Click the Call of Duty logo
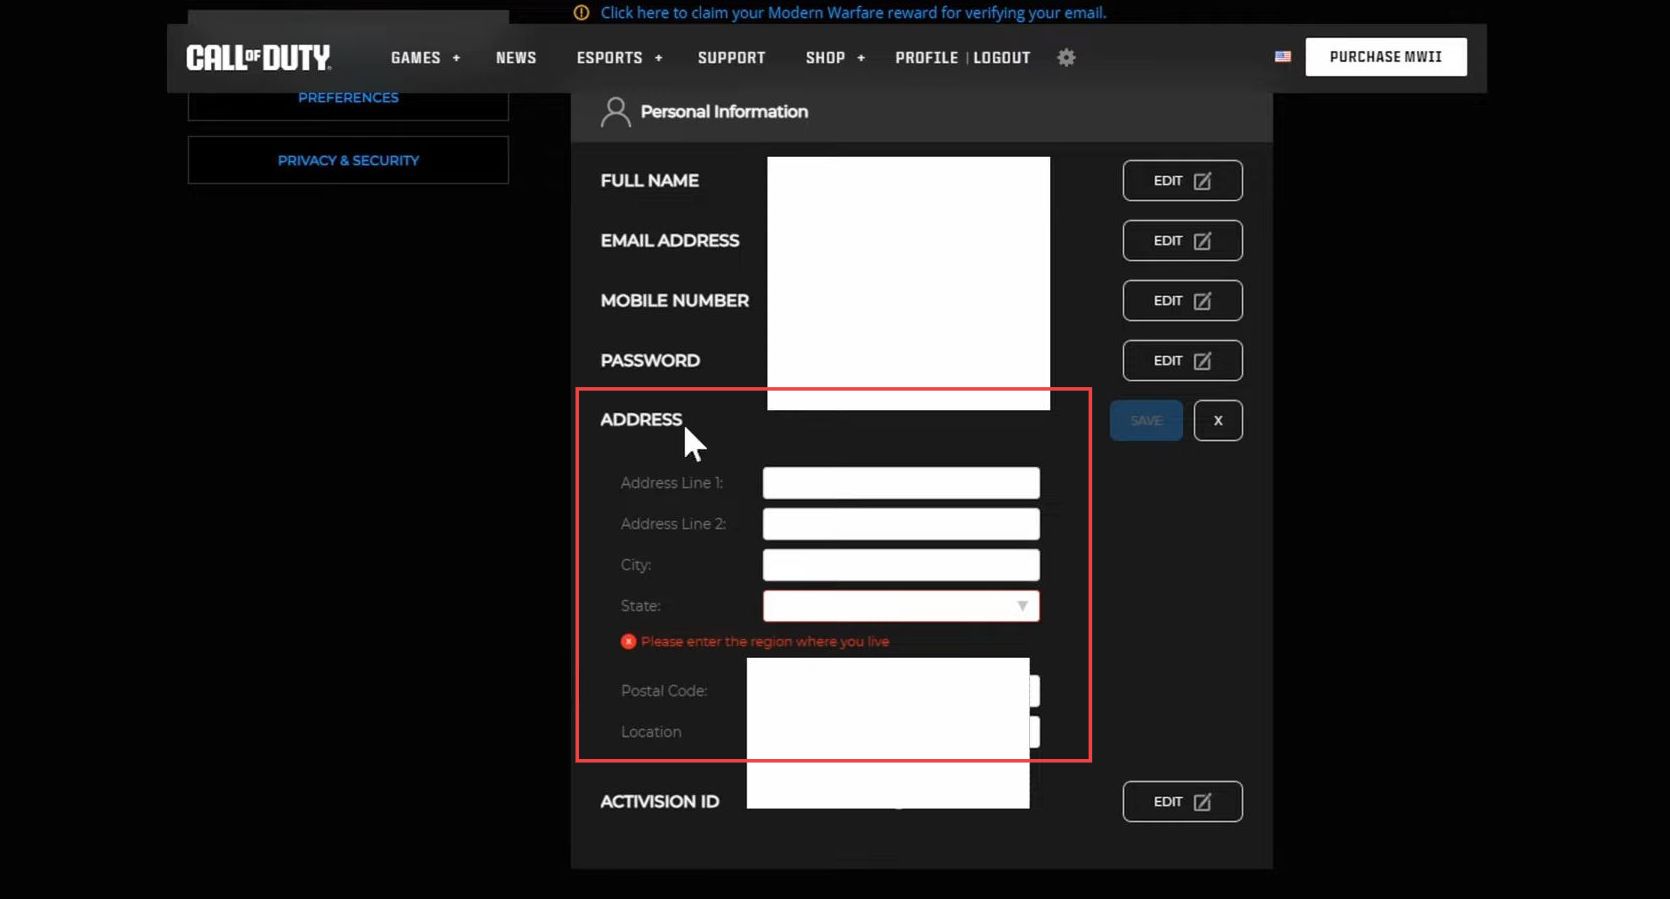Viewport: 1670px width, 899px height. [x=258, y=58]
